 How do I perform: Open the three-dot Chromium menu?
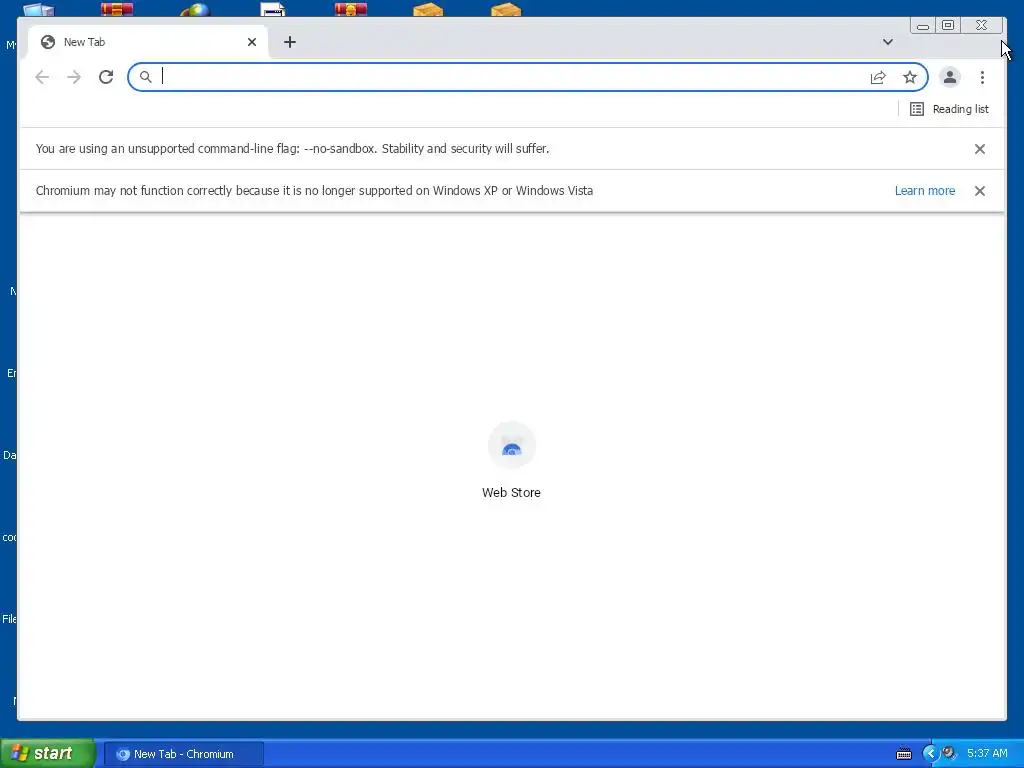(982, 77)
